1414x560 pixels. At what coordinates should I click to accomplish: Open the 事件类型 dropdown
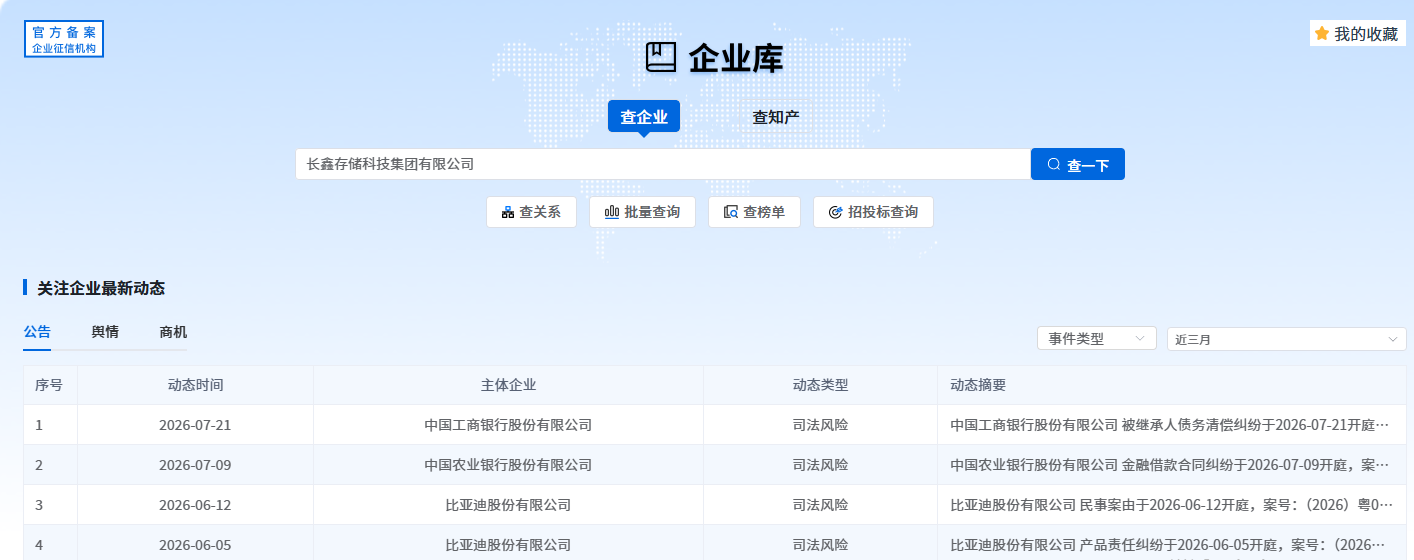tap(1097, 339)
